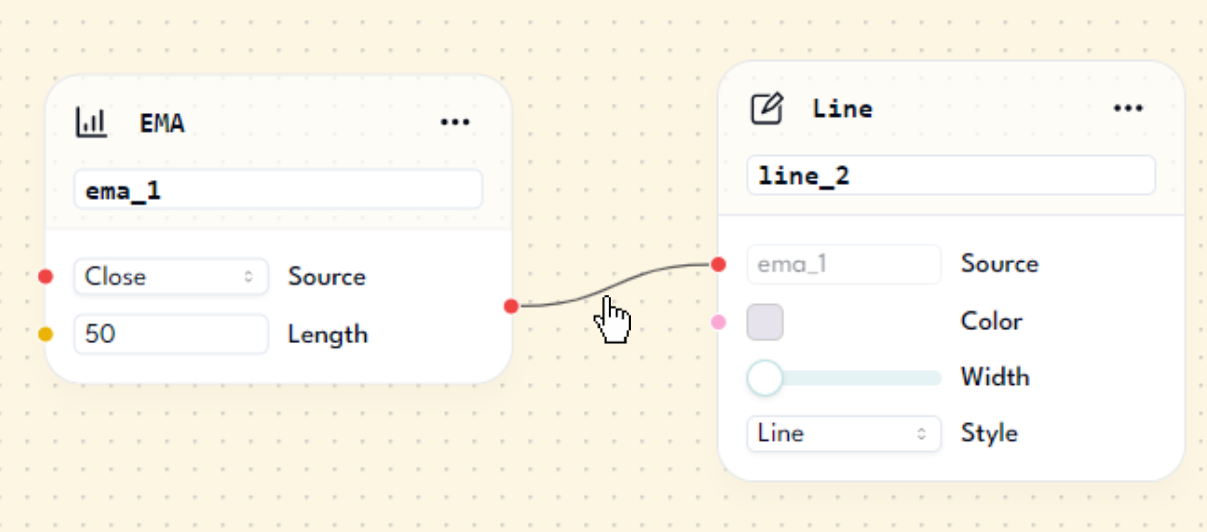Open the EMA node three-dot menu
Image resolution: width=1207 pixels, height=532 pixels.
455,123
